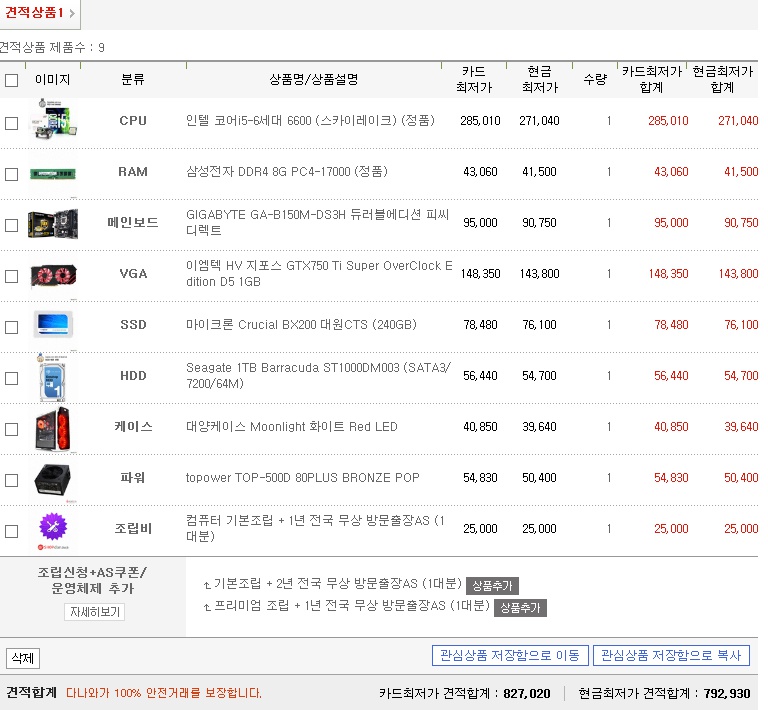Open the Moonlight case product image

[x=53, y=428]
